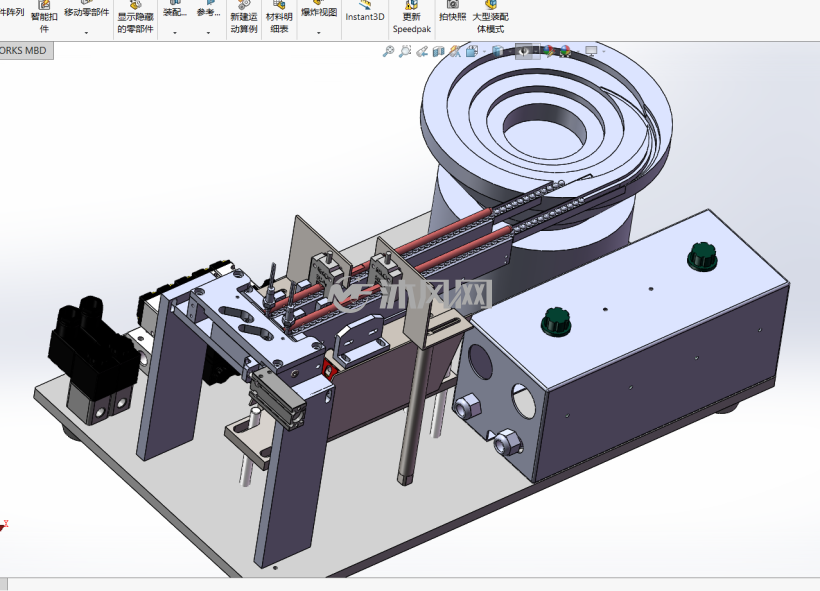Toggle 大型装配体模式 (Large Assembly Mode)
Screen dimensions: 820x591
point(490,18)
